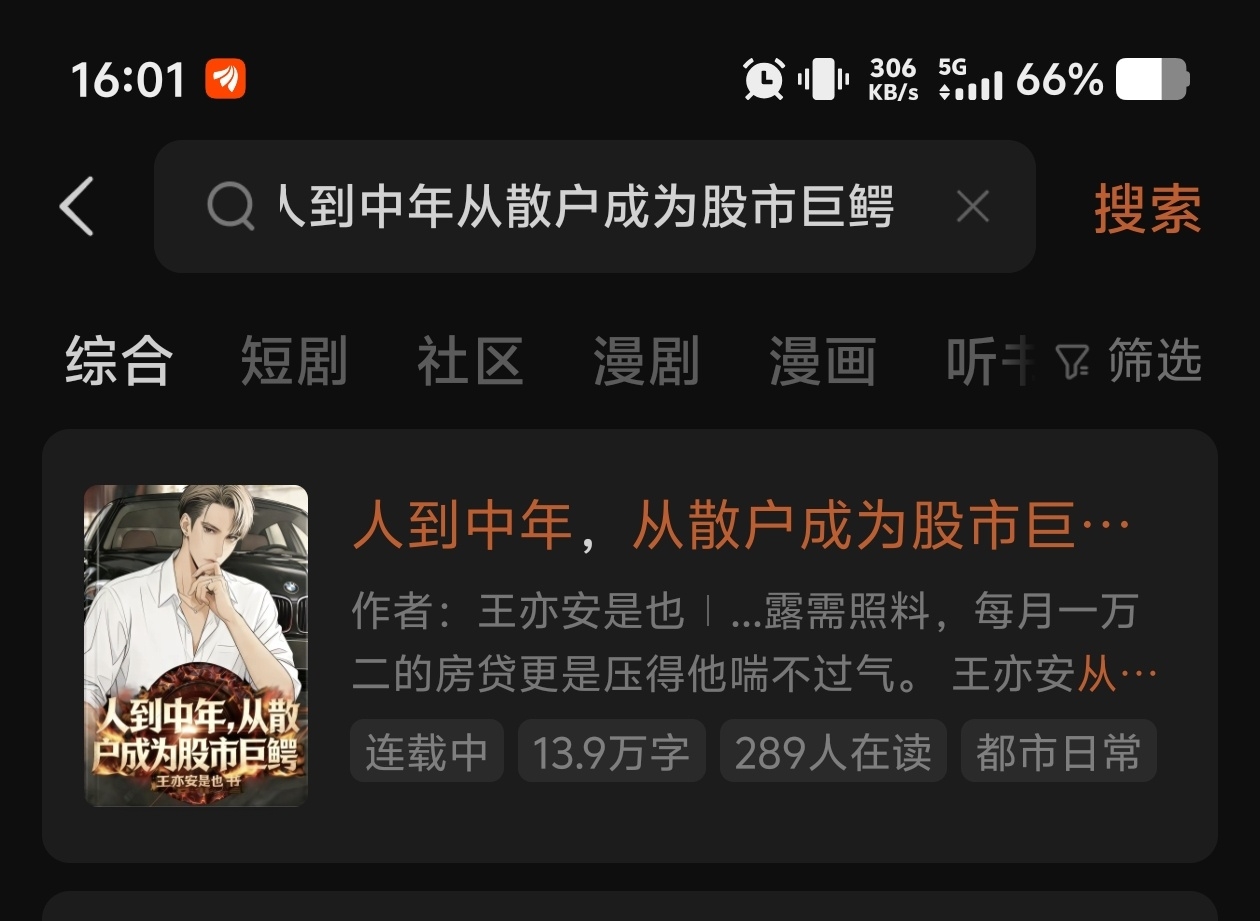This screenshot has width=1260, height=921.
Task: Tap the orange 搜索 button
Action: [1148, 207]
